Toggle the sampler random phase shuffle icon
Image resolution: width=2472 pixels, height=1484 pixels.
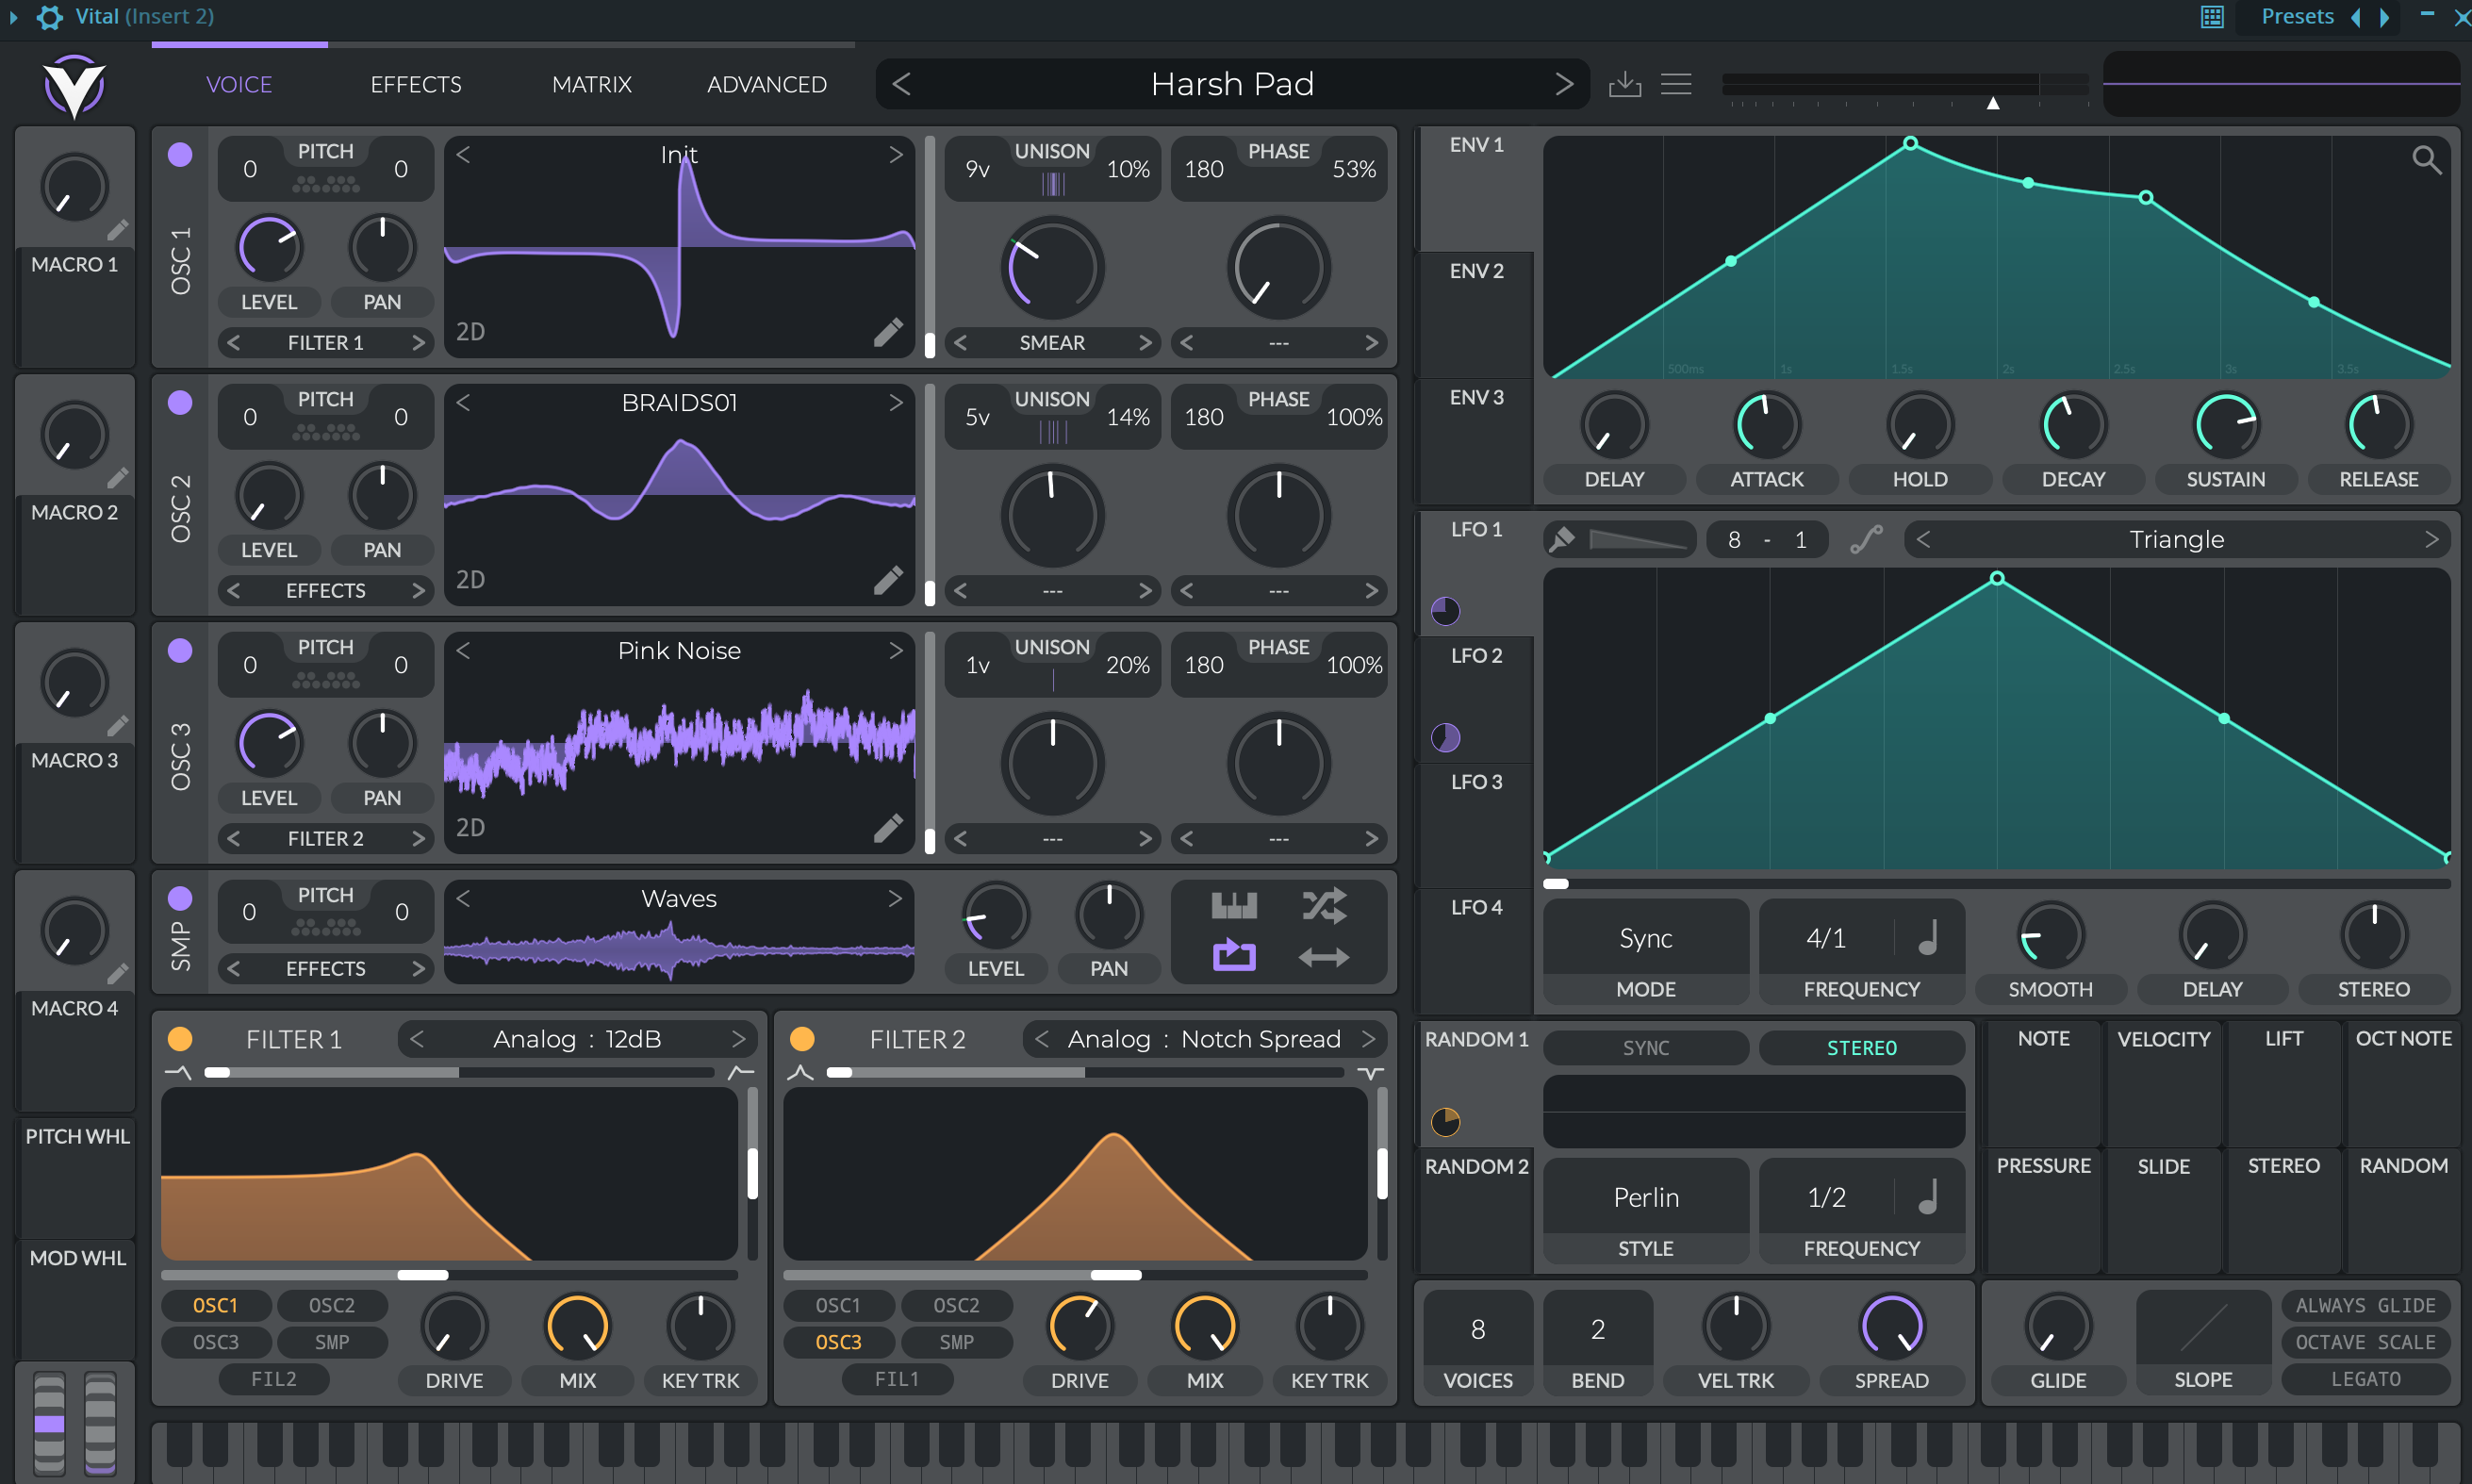[x=1324, y=906]
